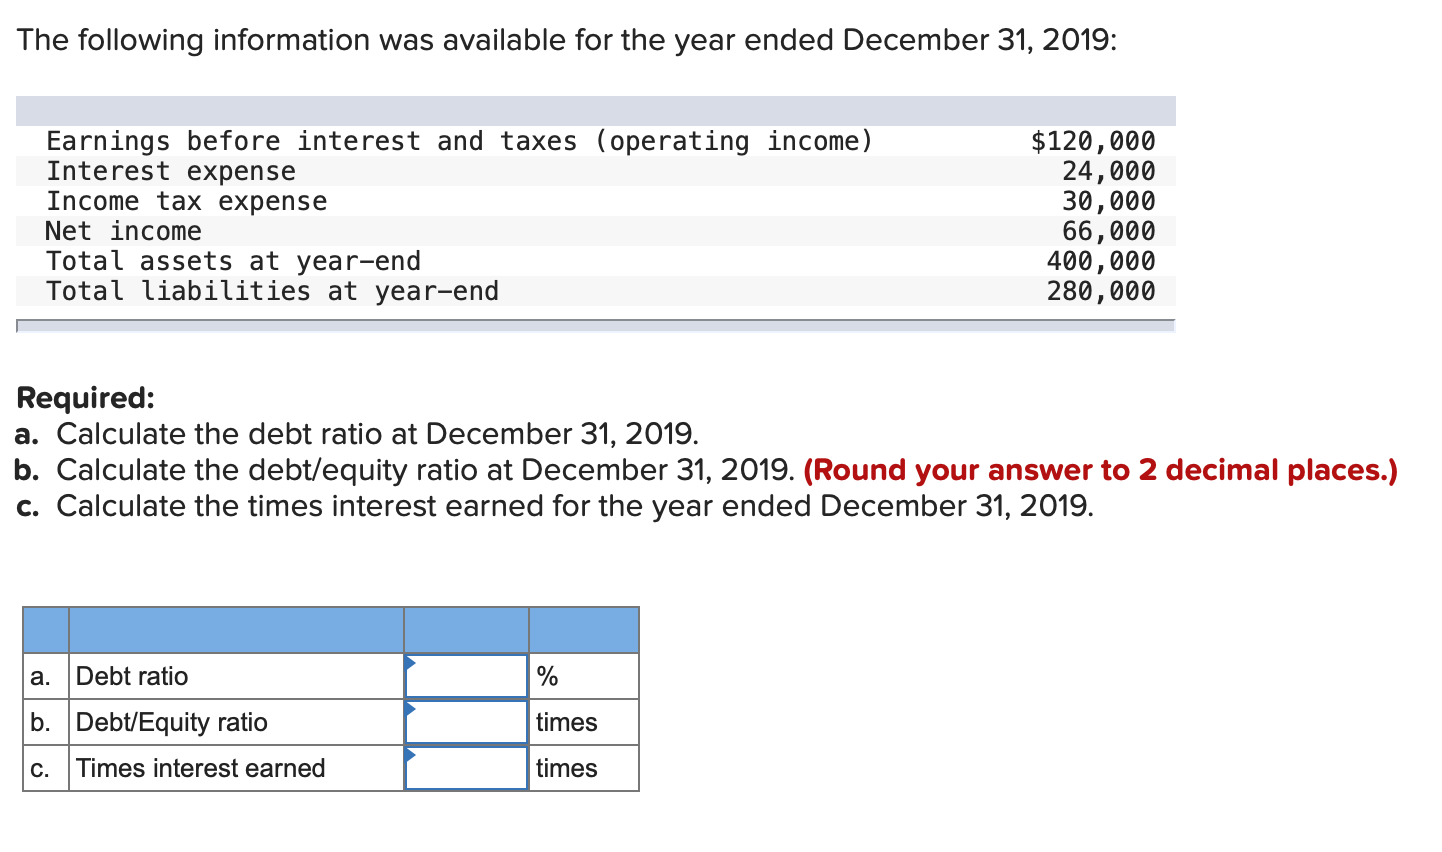Viewport: 1442px width, 852px height.
Task: Click the blue header row of the answer table
Action: point(330,630)
